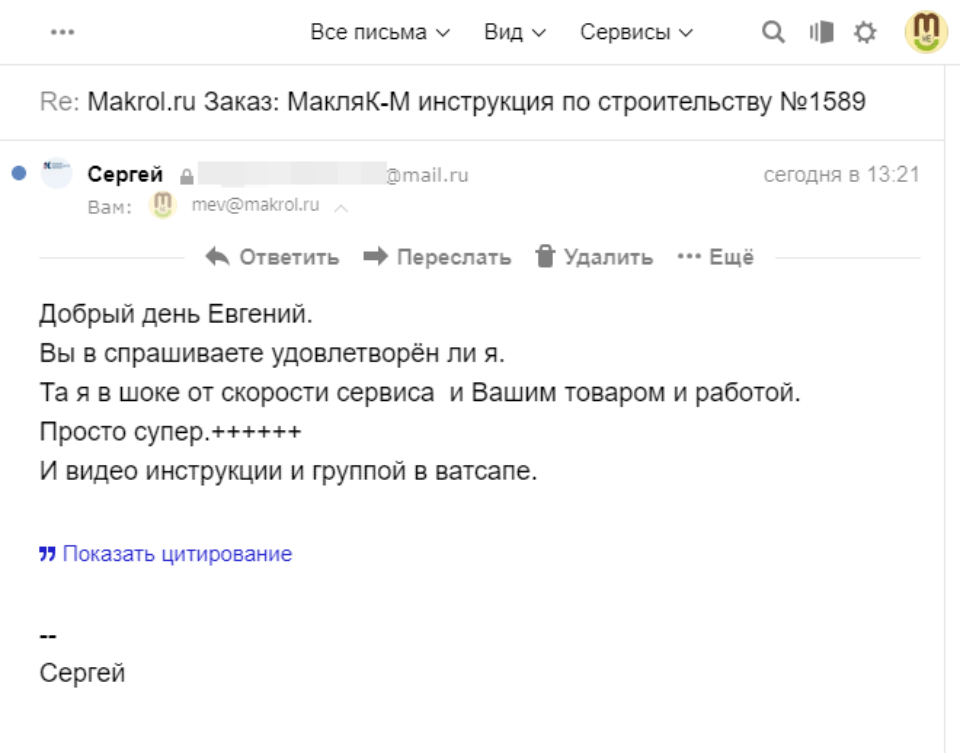Open settings via the gear icon
Screen dimensions: 960x753
pos(865,33)
